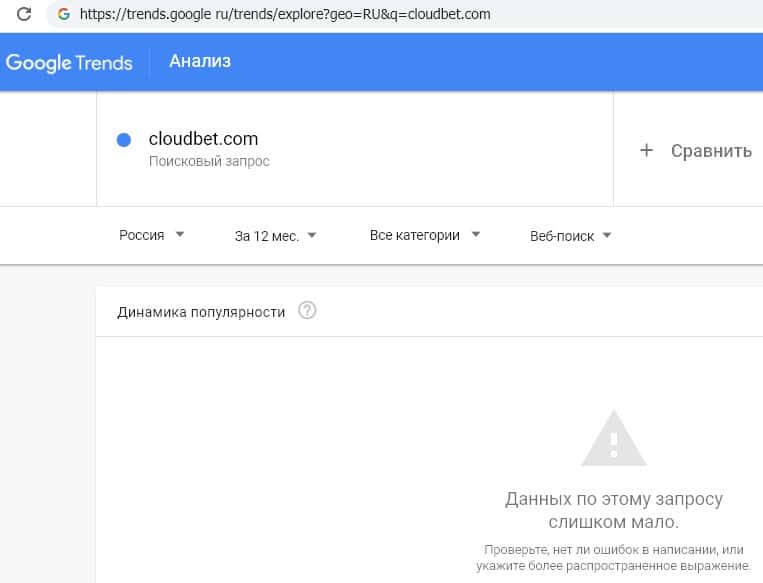Select the Анализ header item
The image size is (763, 583).
click(x=200, y=61)
